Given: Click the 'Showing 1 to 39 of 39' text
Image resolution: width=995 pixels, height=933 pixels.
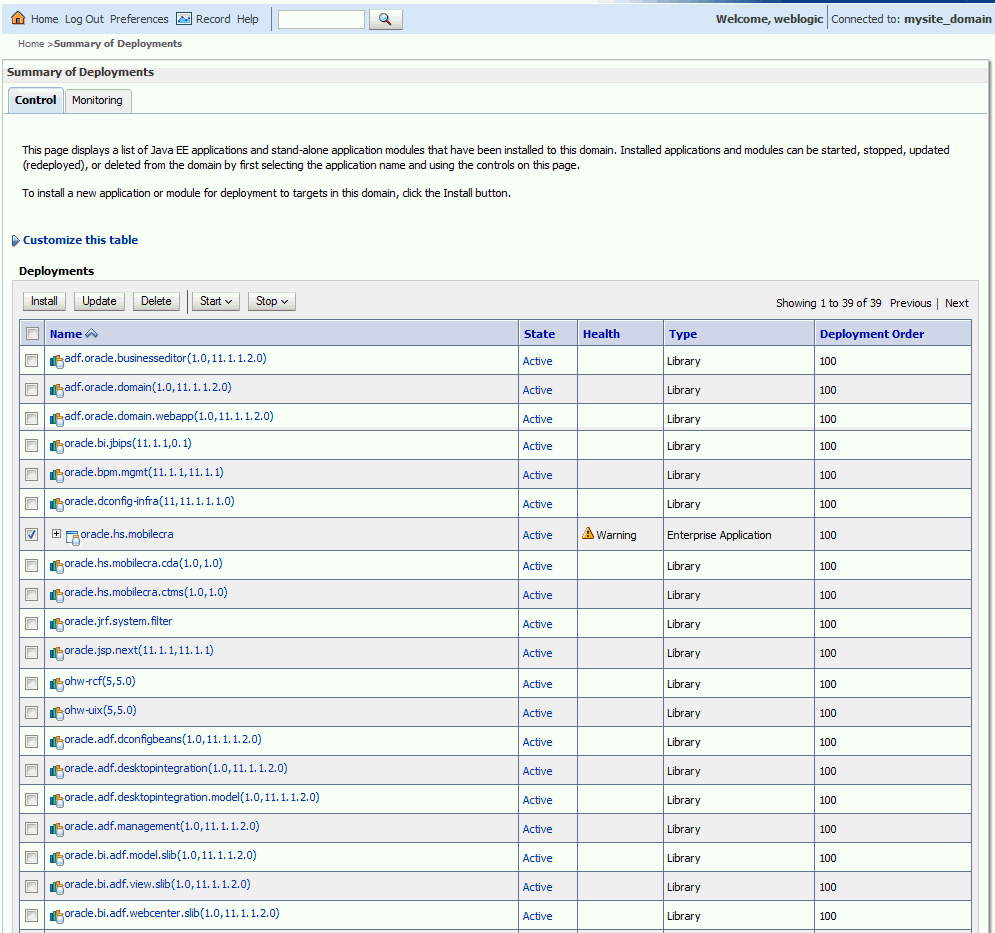Looking at the screenshot, I should [829, 303].
